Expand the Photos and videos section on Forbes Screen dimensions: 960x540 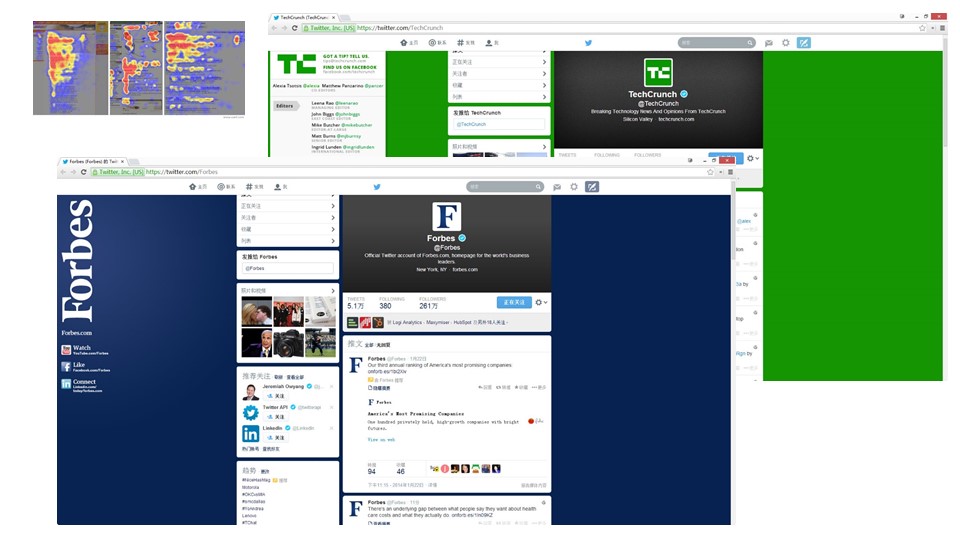pyautogui.click(x=288, y=290)
